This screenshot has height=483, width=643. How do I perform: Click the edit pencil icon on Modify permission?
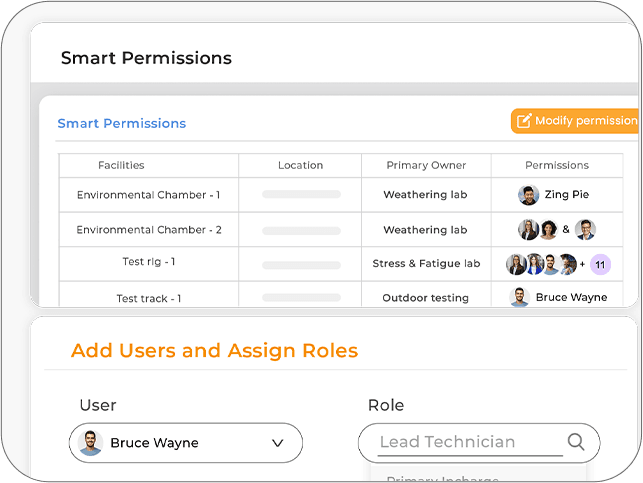[x=523, y=121]
